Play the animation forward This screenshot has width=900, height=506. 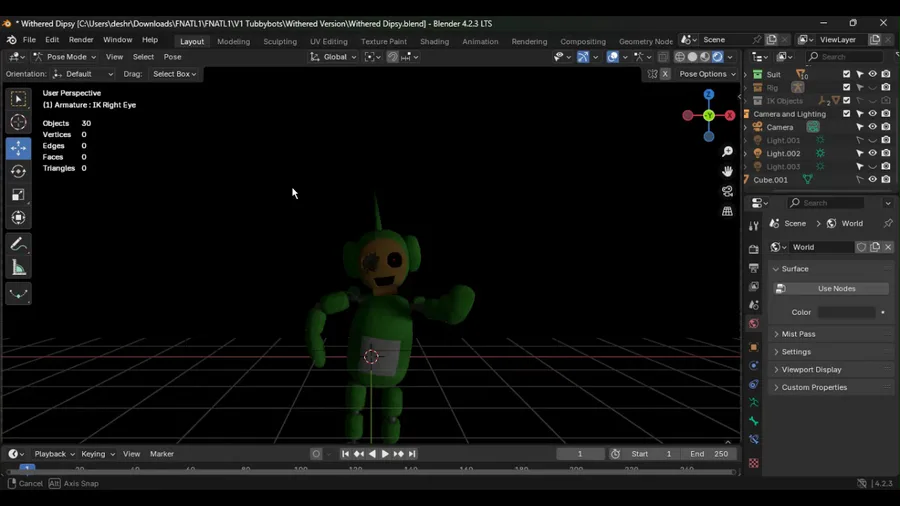(x=385, y=454)
